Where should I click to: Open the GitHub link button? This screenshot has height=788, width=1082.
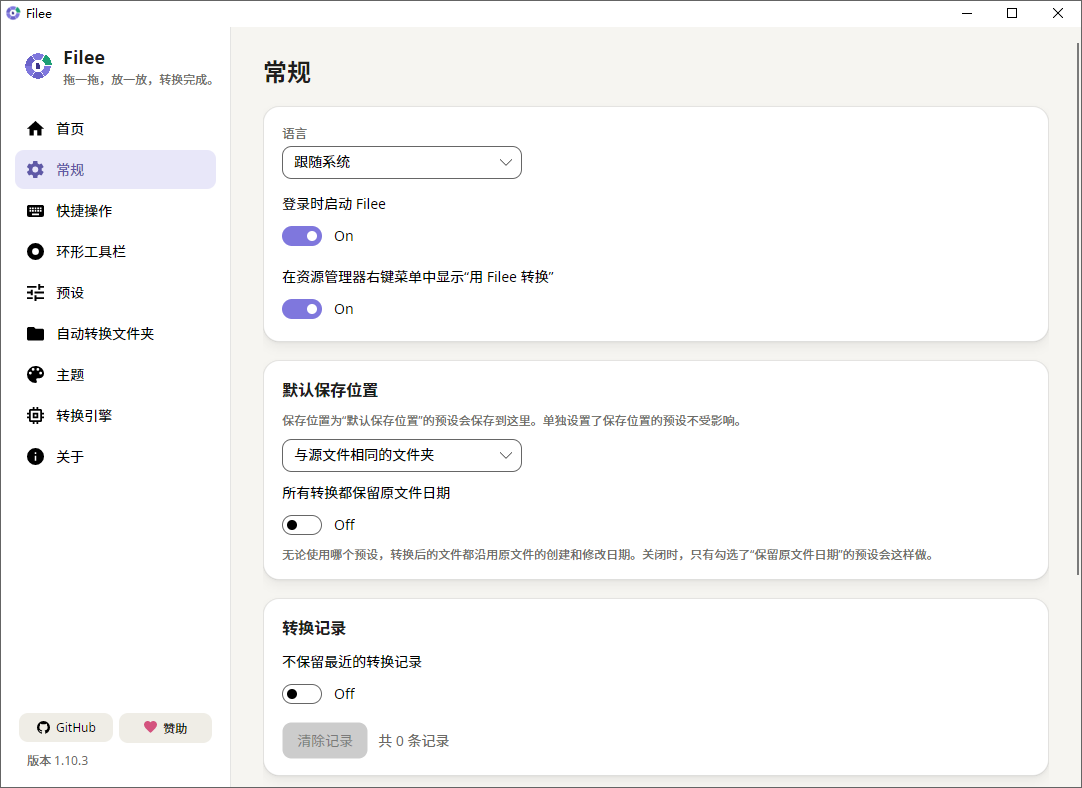point(66,728)
